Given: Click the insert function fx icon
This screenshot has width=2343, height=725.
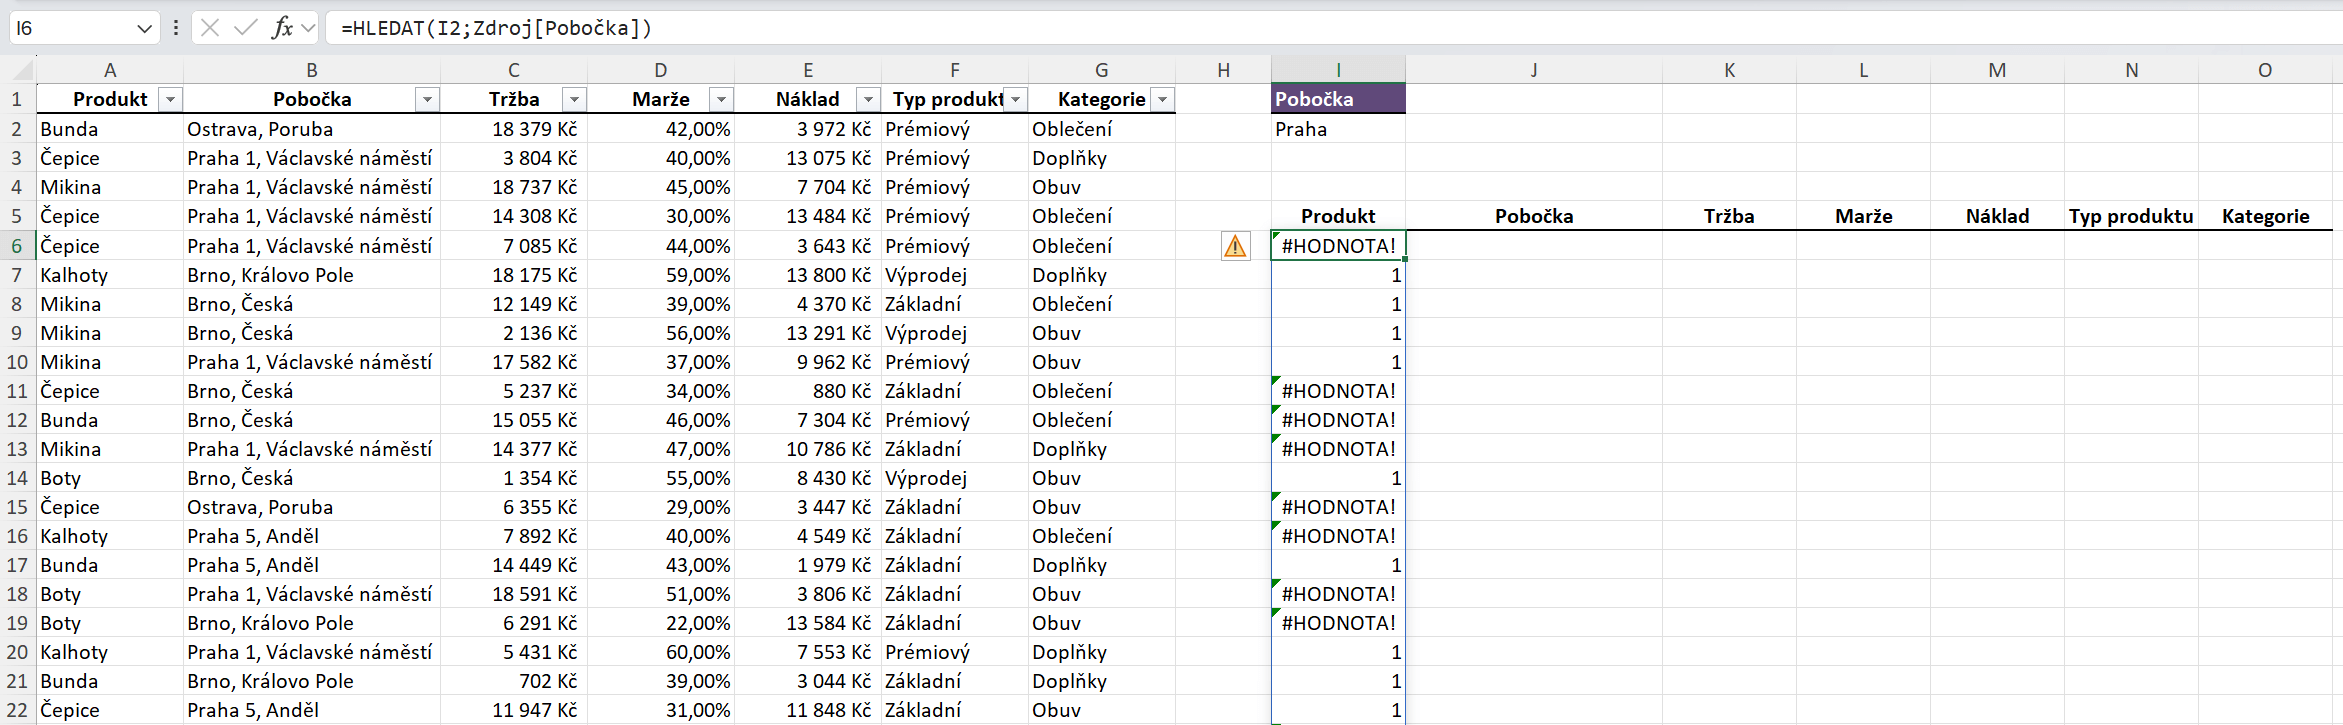Looking at the screenshot, I should (282, 28).
